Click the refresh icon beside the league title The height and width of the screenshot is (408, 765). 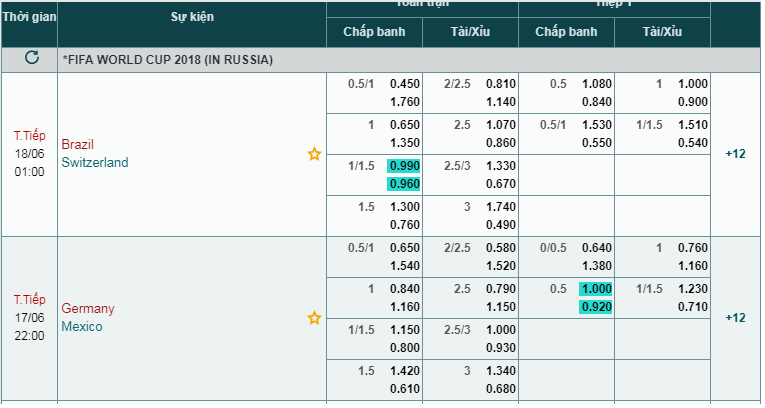(31, 59)
